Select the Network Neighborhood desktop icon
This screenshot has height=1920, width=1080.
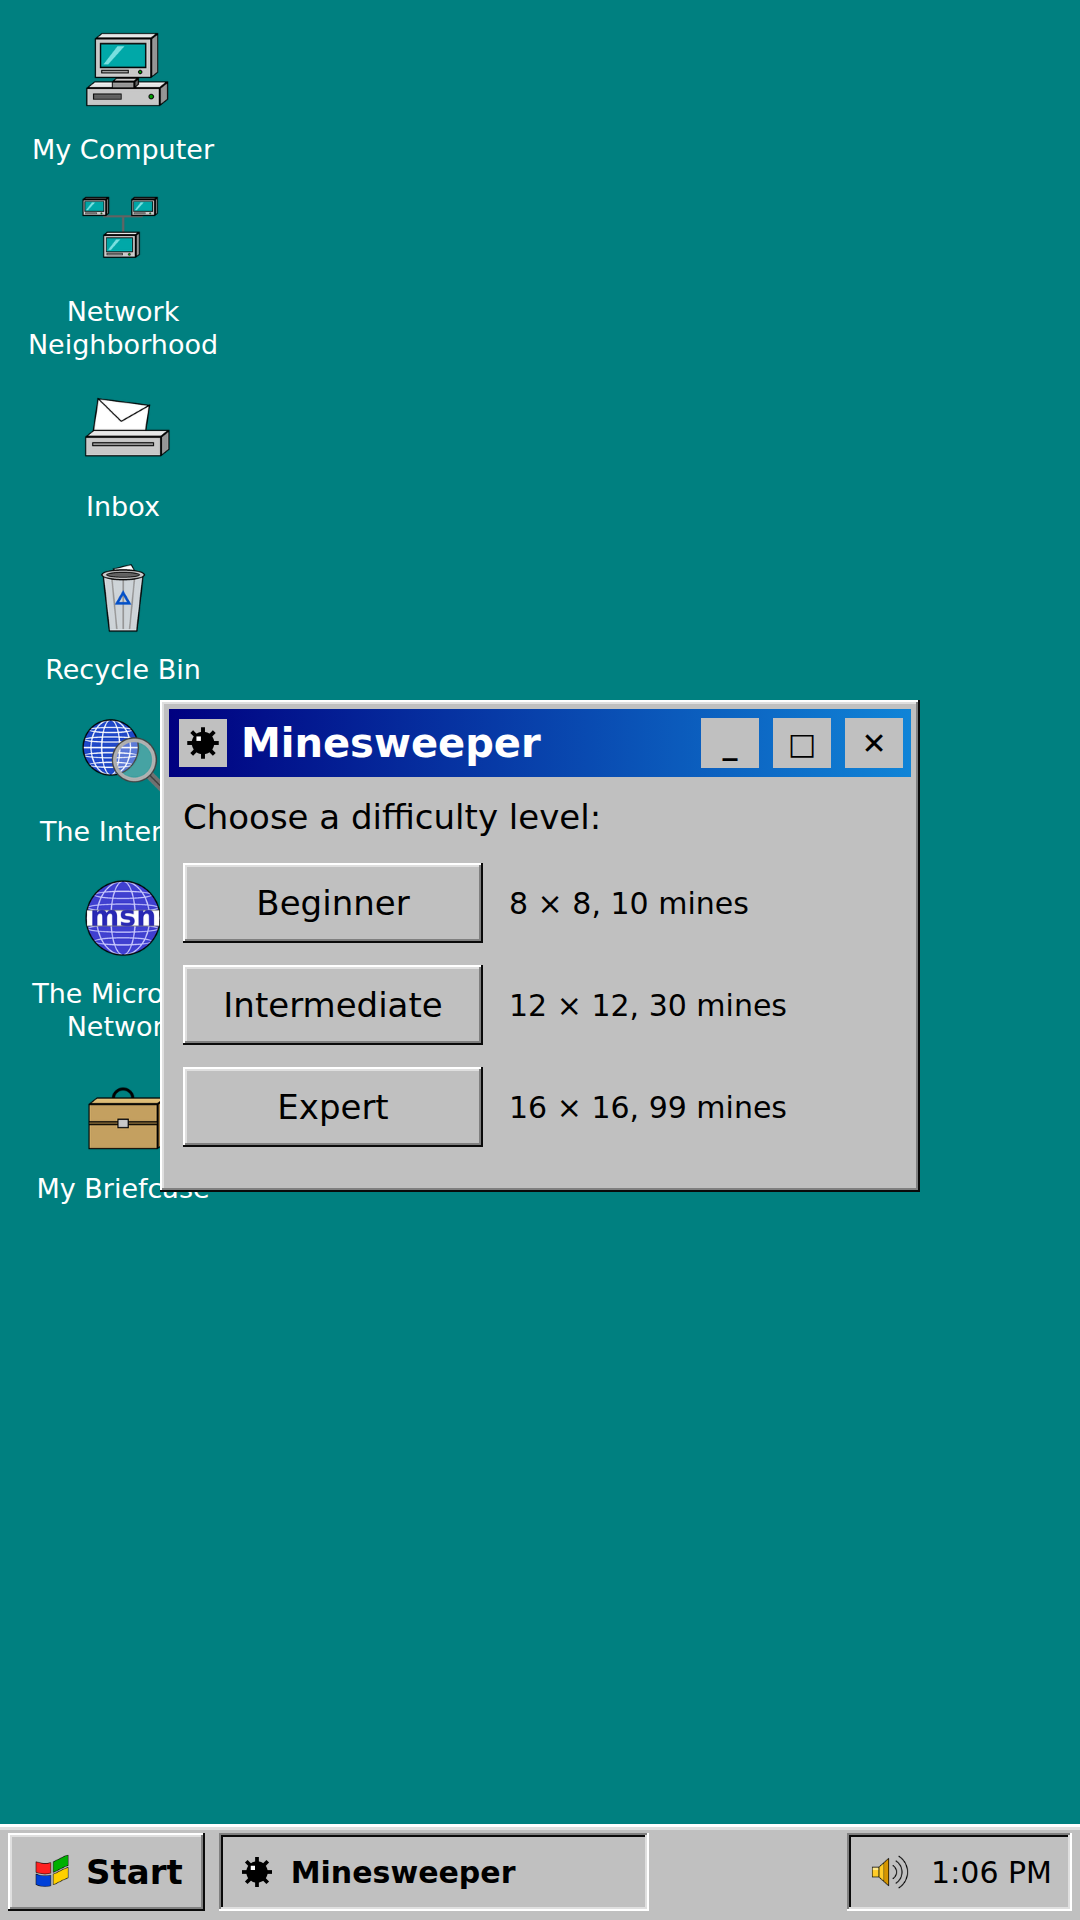(x=121, y=228)
